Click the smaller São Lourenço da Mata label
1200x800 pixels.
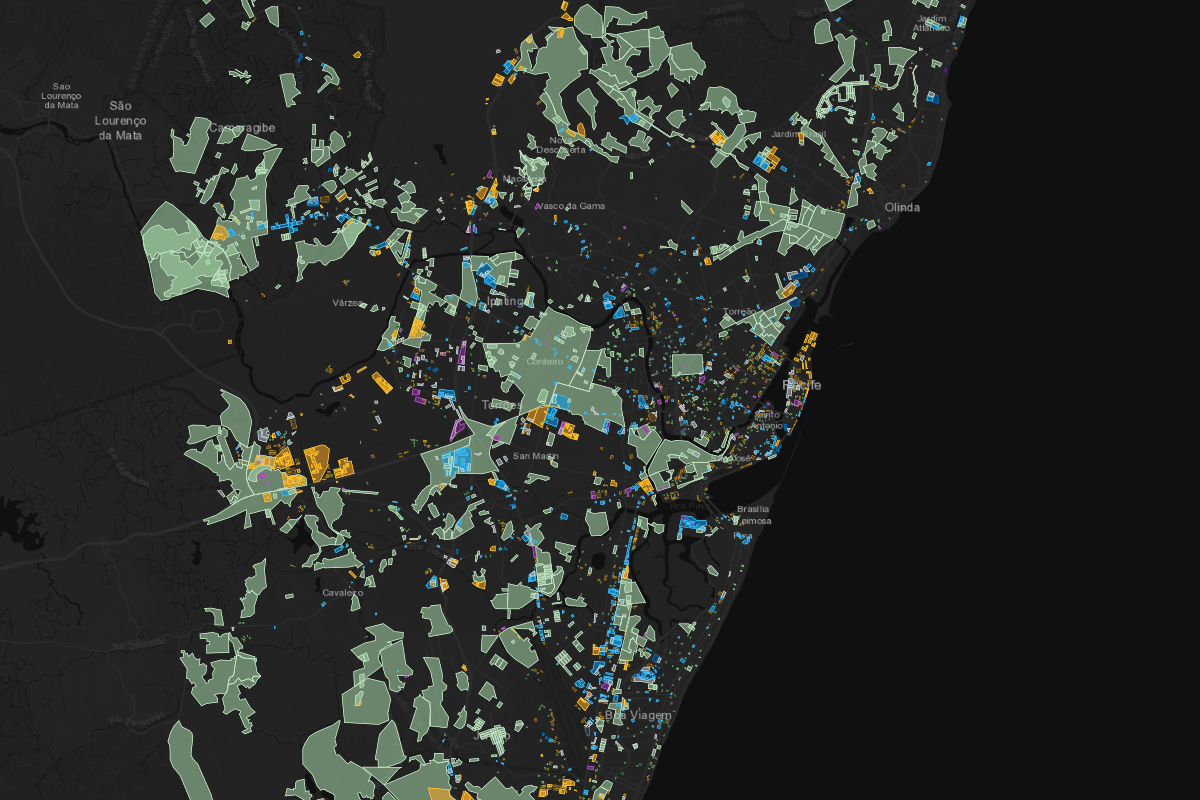(x=61, y=95)
